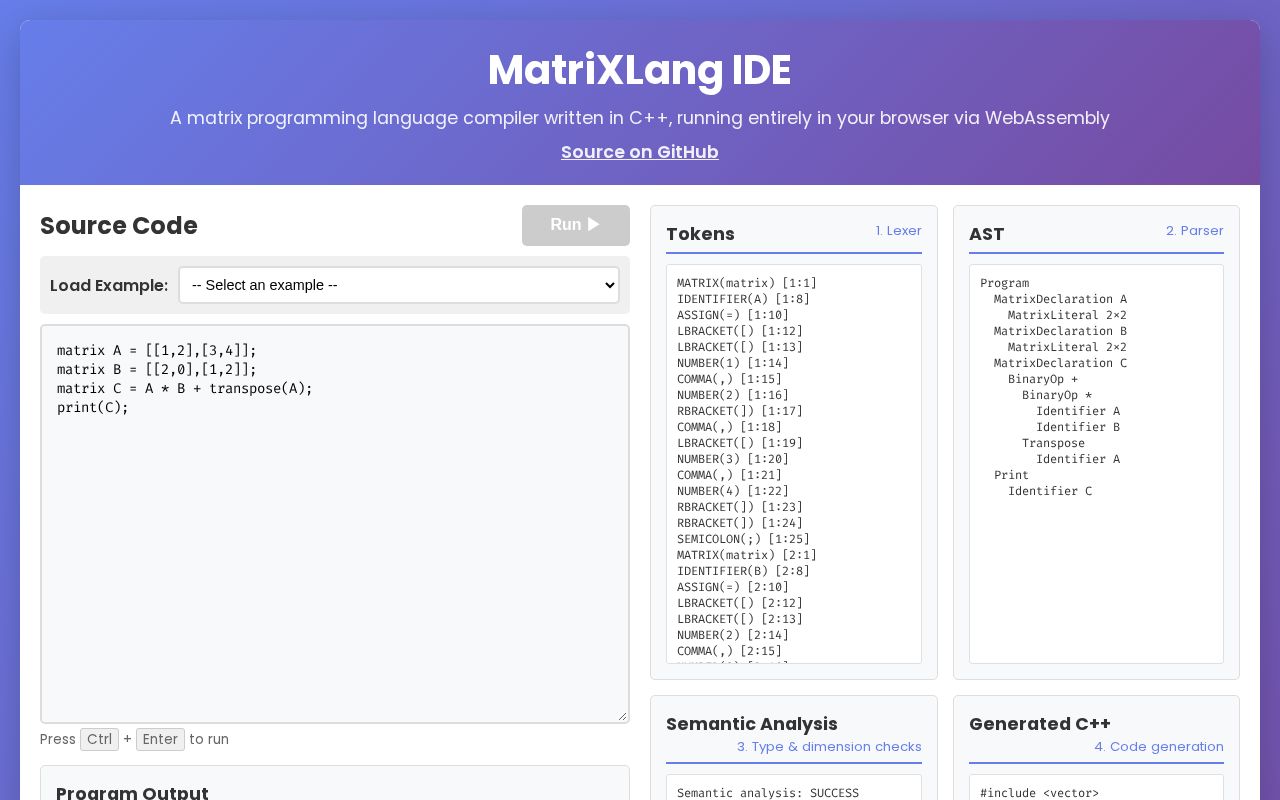Click the 'Enter' key hint

tap(160, 739)
